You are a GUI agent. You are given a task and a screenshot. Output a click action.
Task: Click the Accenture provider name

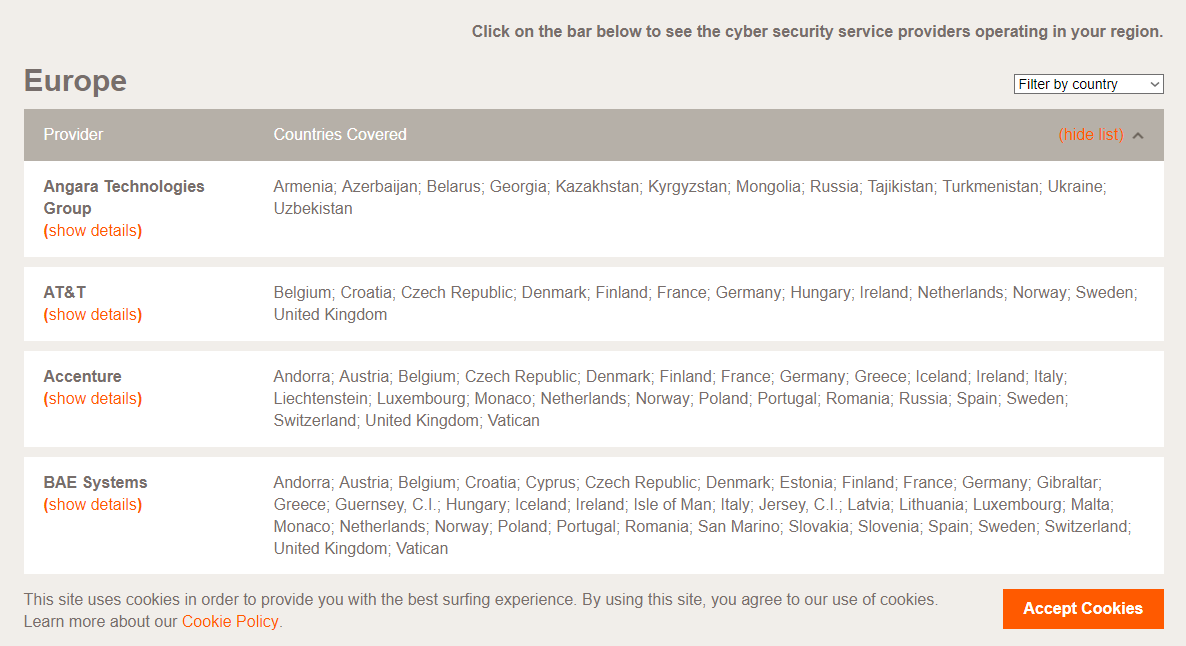click(82, 377)
